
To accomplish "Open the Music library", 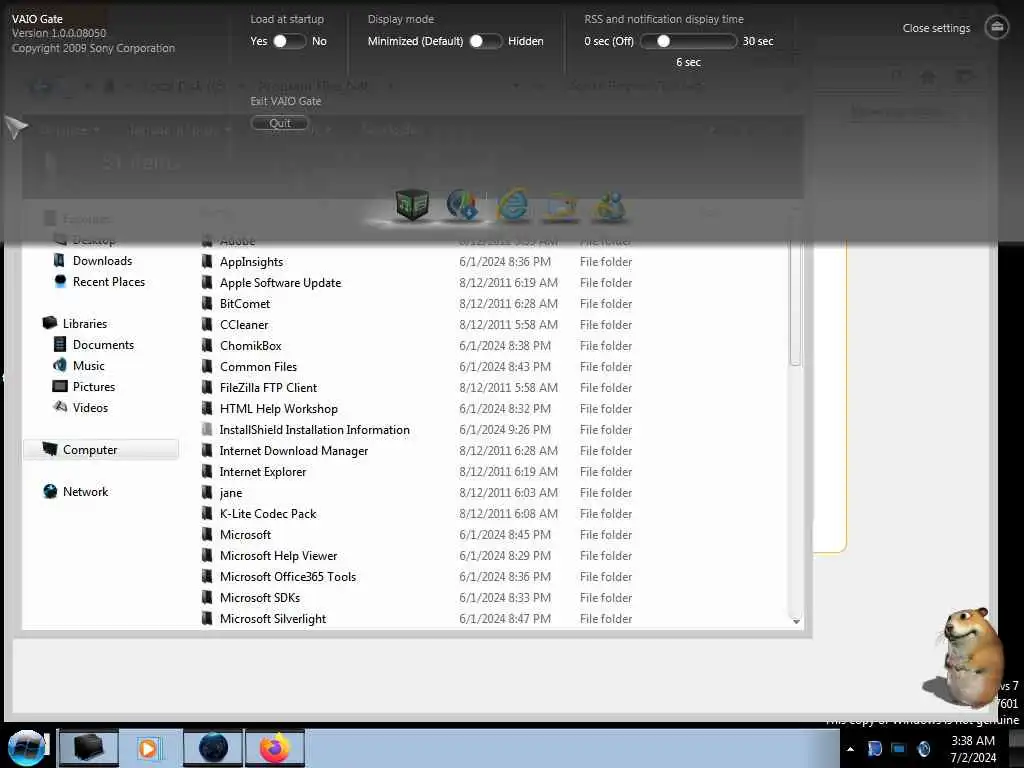I will (x=89, y=366).
